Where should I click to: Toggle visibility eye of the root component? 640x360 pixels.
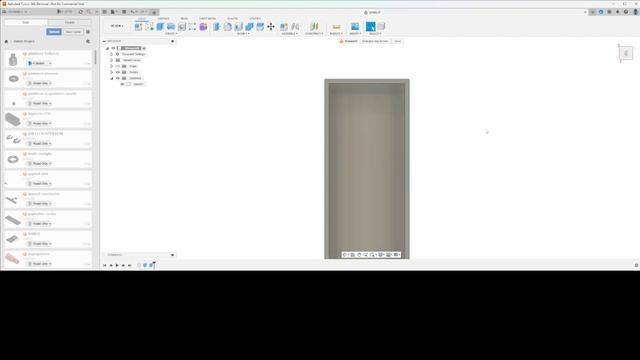[x=113, y=48]
